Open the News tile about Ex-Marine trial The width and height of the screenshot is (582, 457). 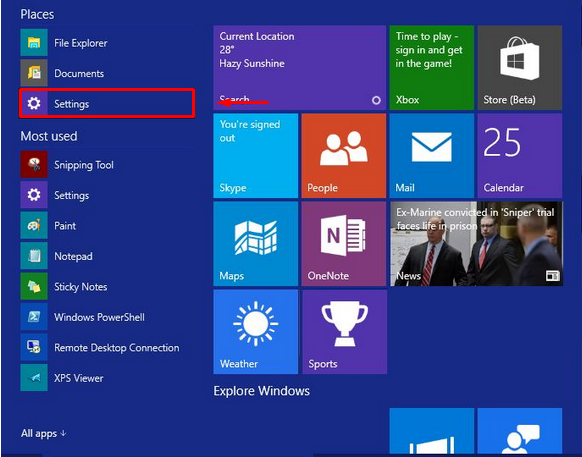[x=476, y=244]
